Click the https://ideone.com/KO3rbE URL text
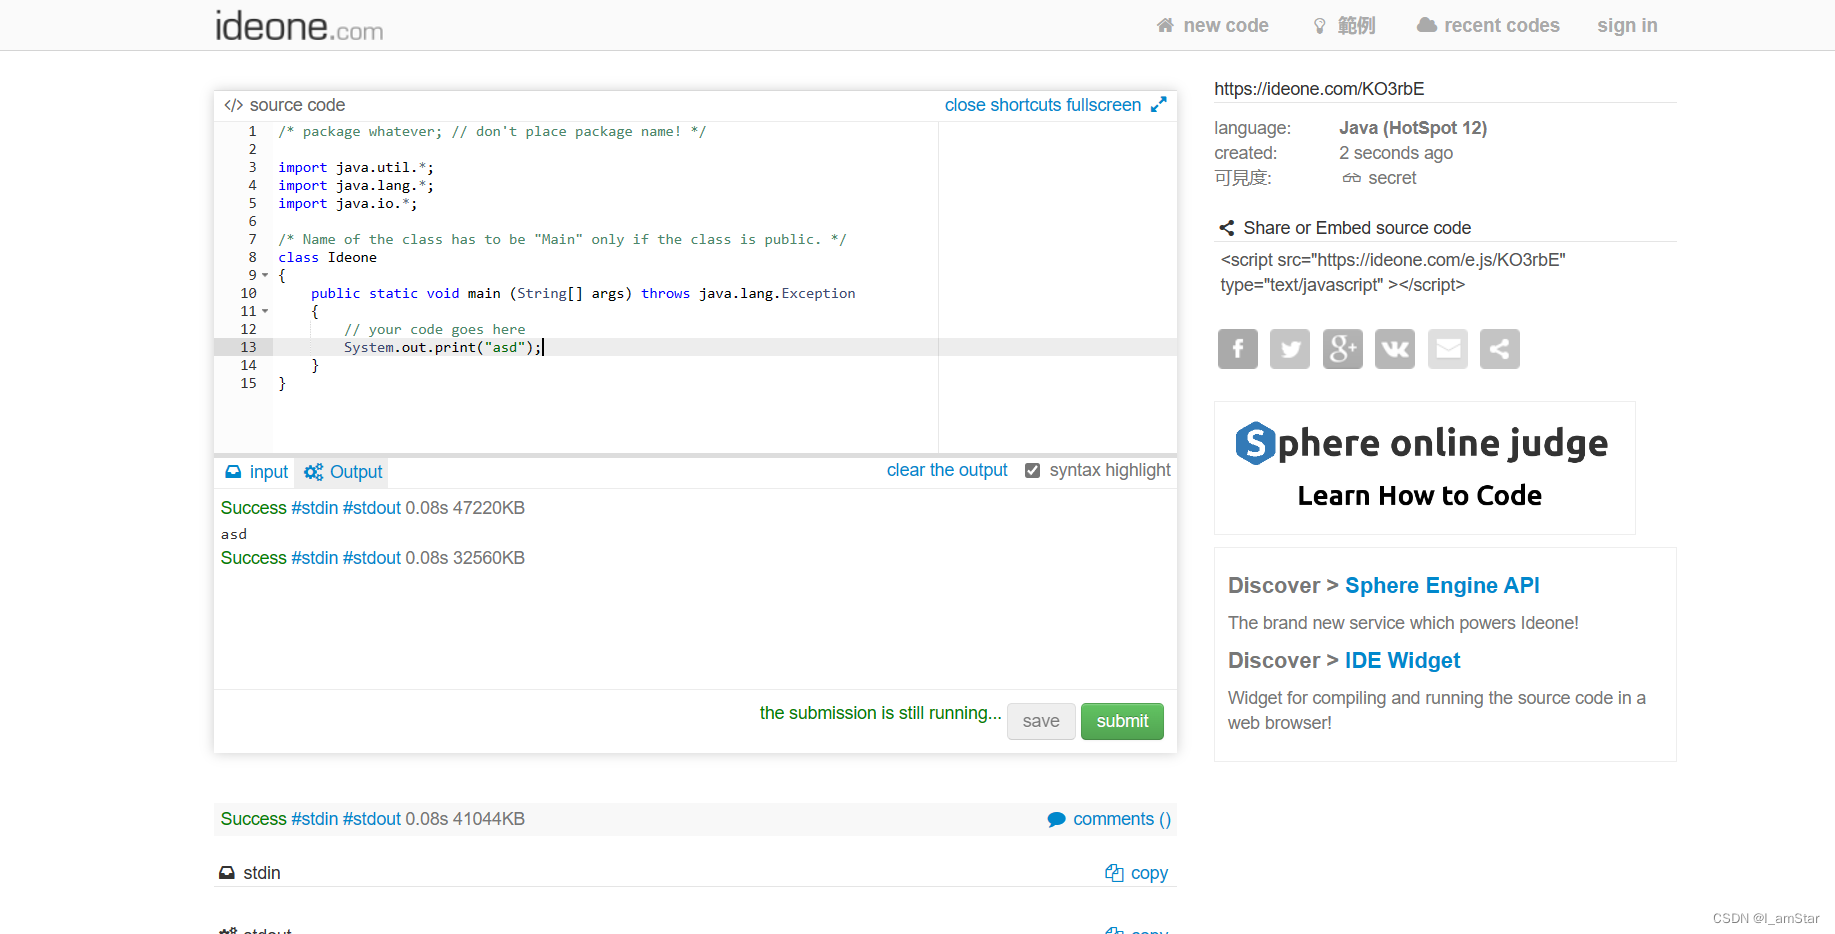 click(1319, 89)
